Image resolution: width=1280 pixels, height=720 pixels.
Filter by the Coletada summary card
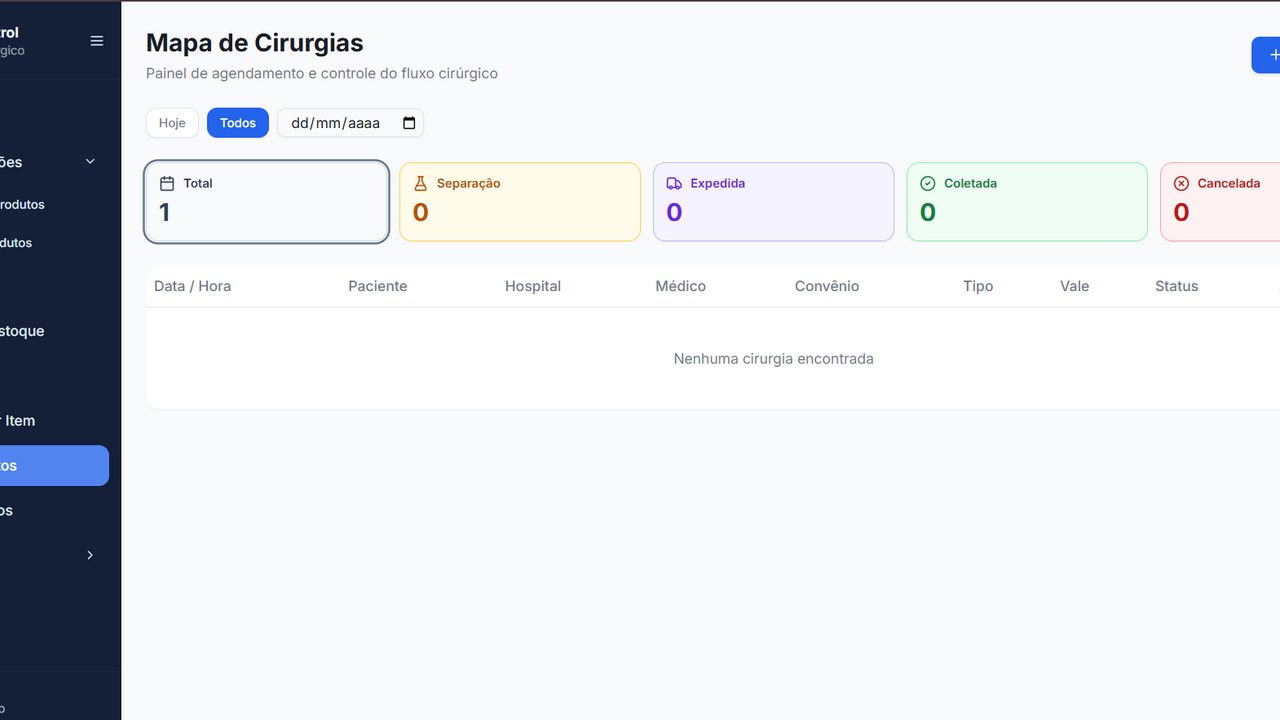tap(1027, 202)
